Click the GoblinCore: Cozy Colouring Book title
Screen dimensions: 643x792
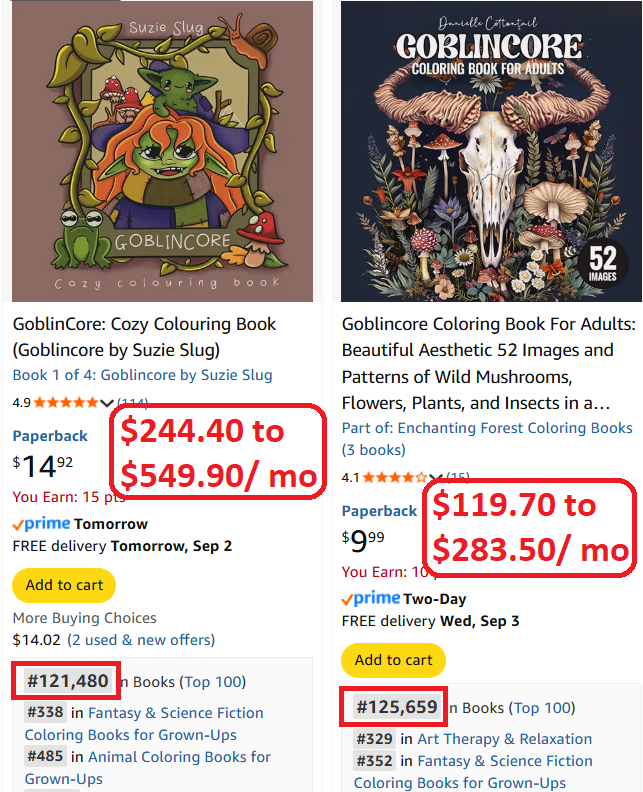coord(144,337)
